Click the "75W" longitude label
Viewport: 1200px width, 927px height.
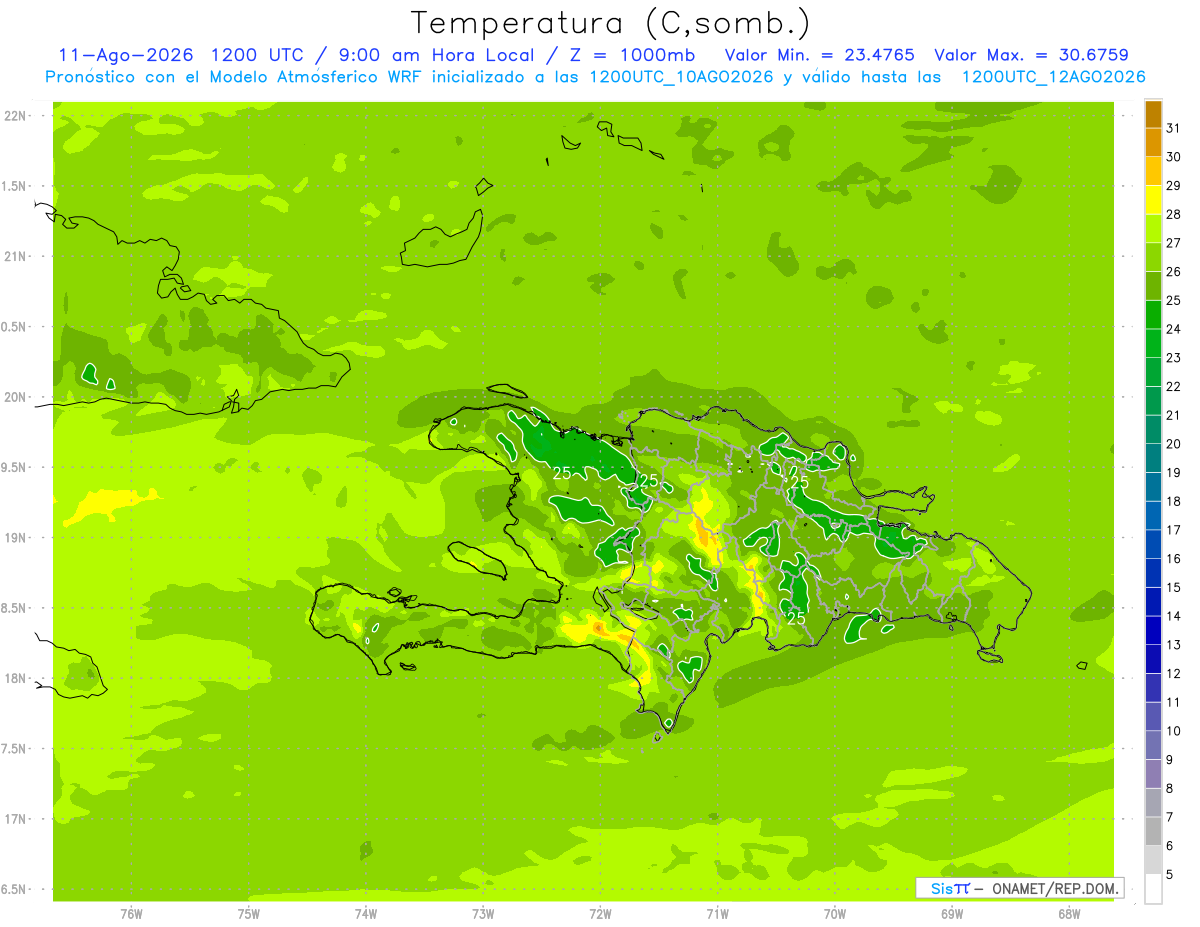pos(249,913)
